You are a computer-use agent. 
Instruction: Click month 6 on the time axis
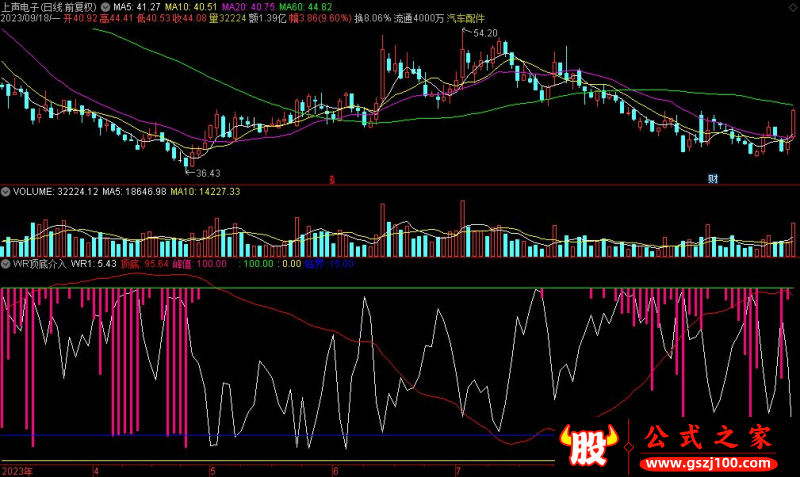[x=335, y=471]
